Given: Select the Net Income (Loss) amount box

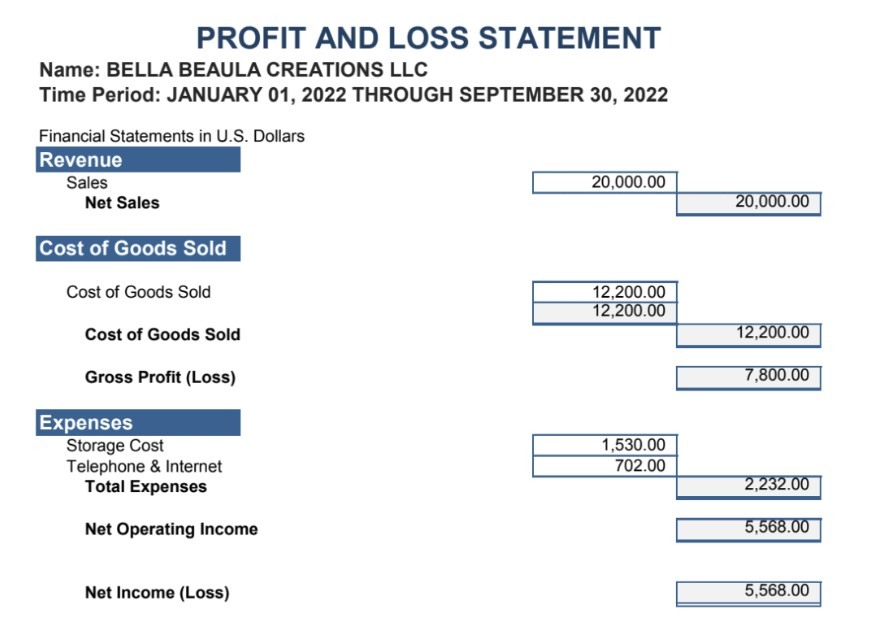Looking at the screenshot, I should (x=748, y=592).
